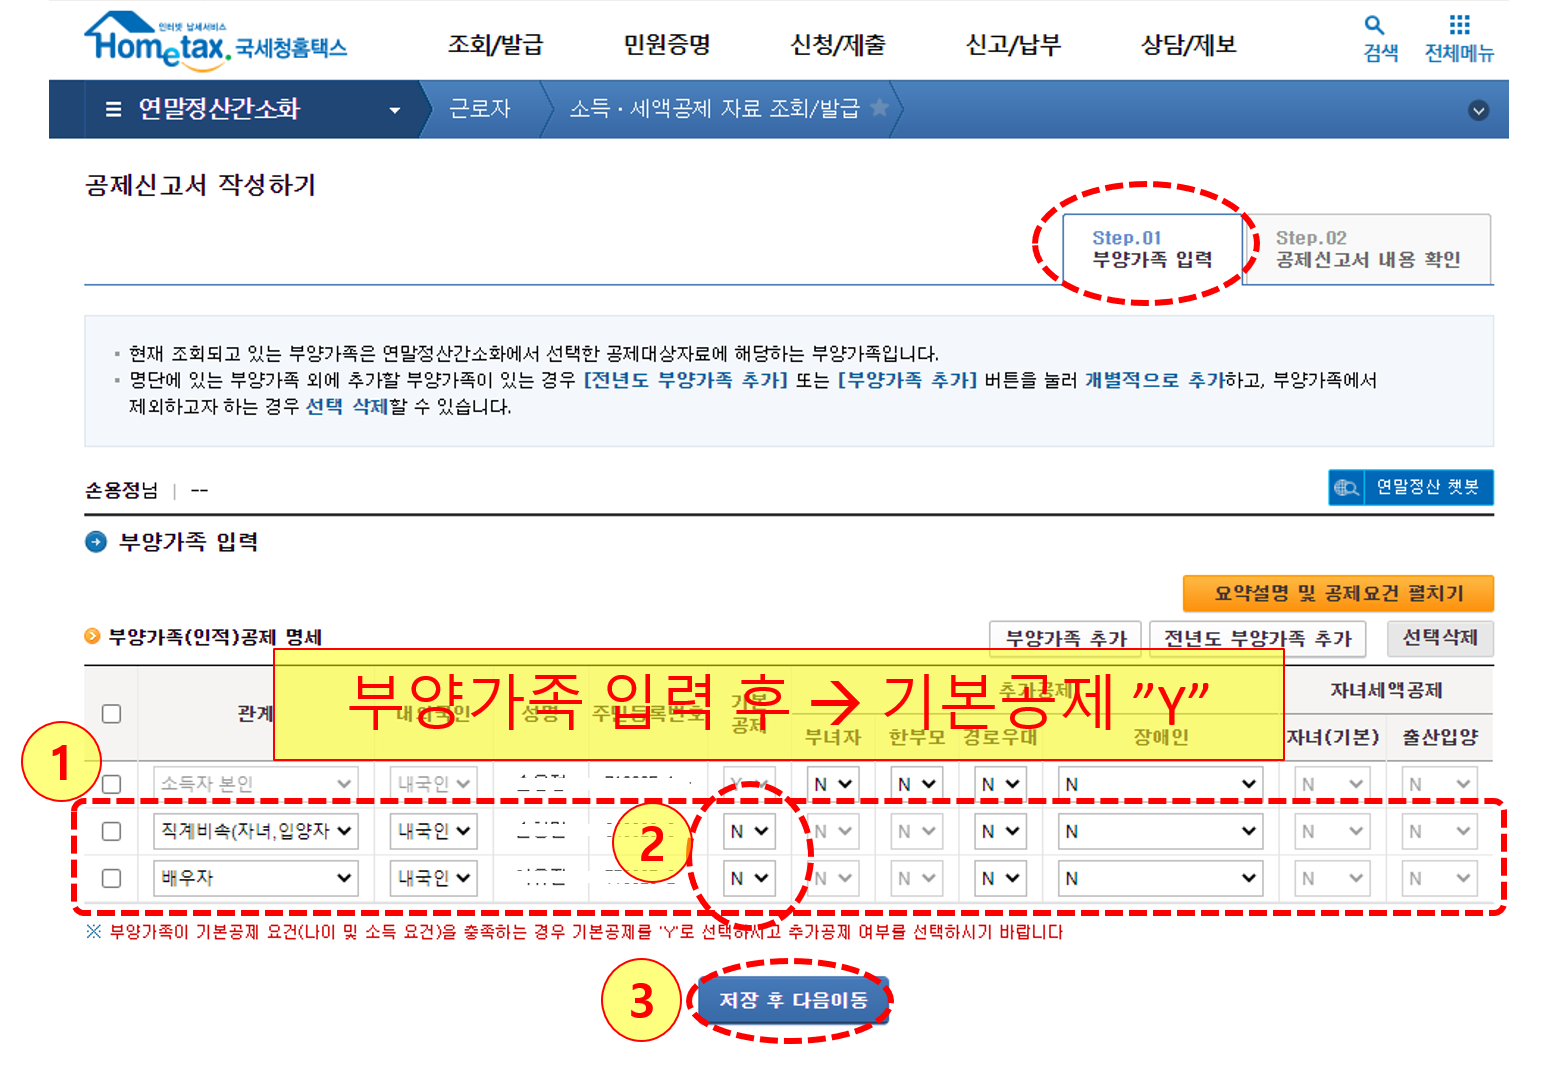1558x1078 pixels.
Task: Check the 배우자 row checkbox
Action: [x=112, y=878]
